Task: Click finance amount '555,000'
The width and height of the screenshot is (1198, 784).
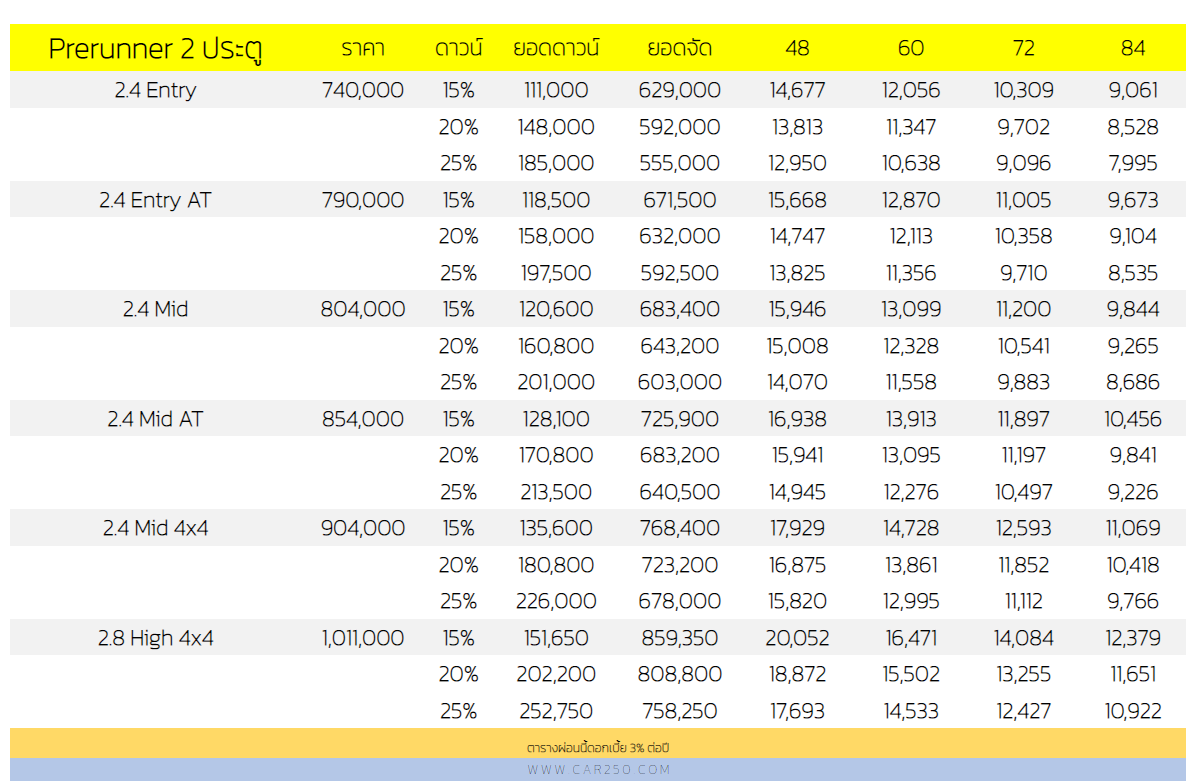Action: click(x=679, y=164)
